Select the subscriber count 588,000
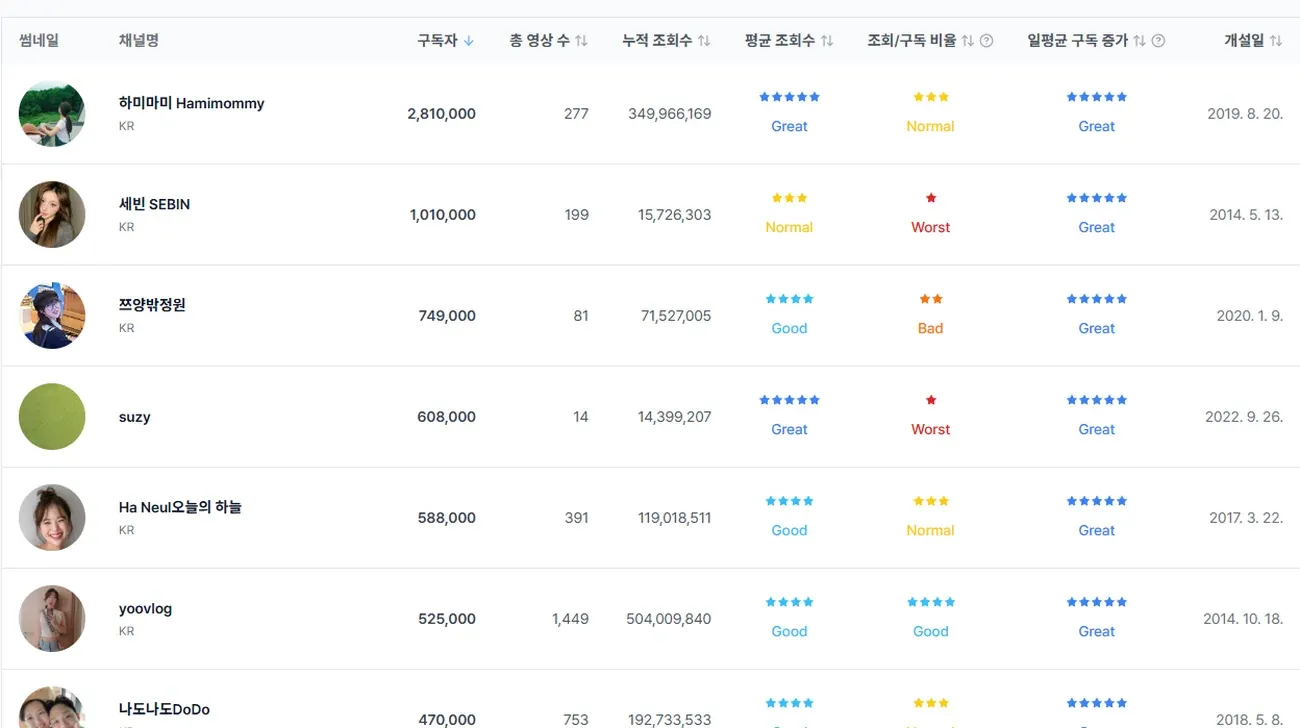1300x728 pixels. point(447,518)
